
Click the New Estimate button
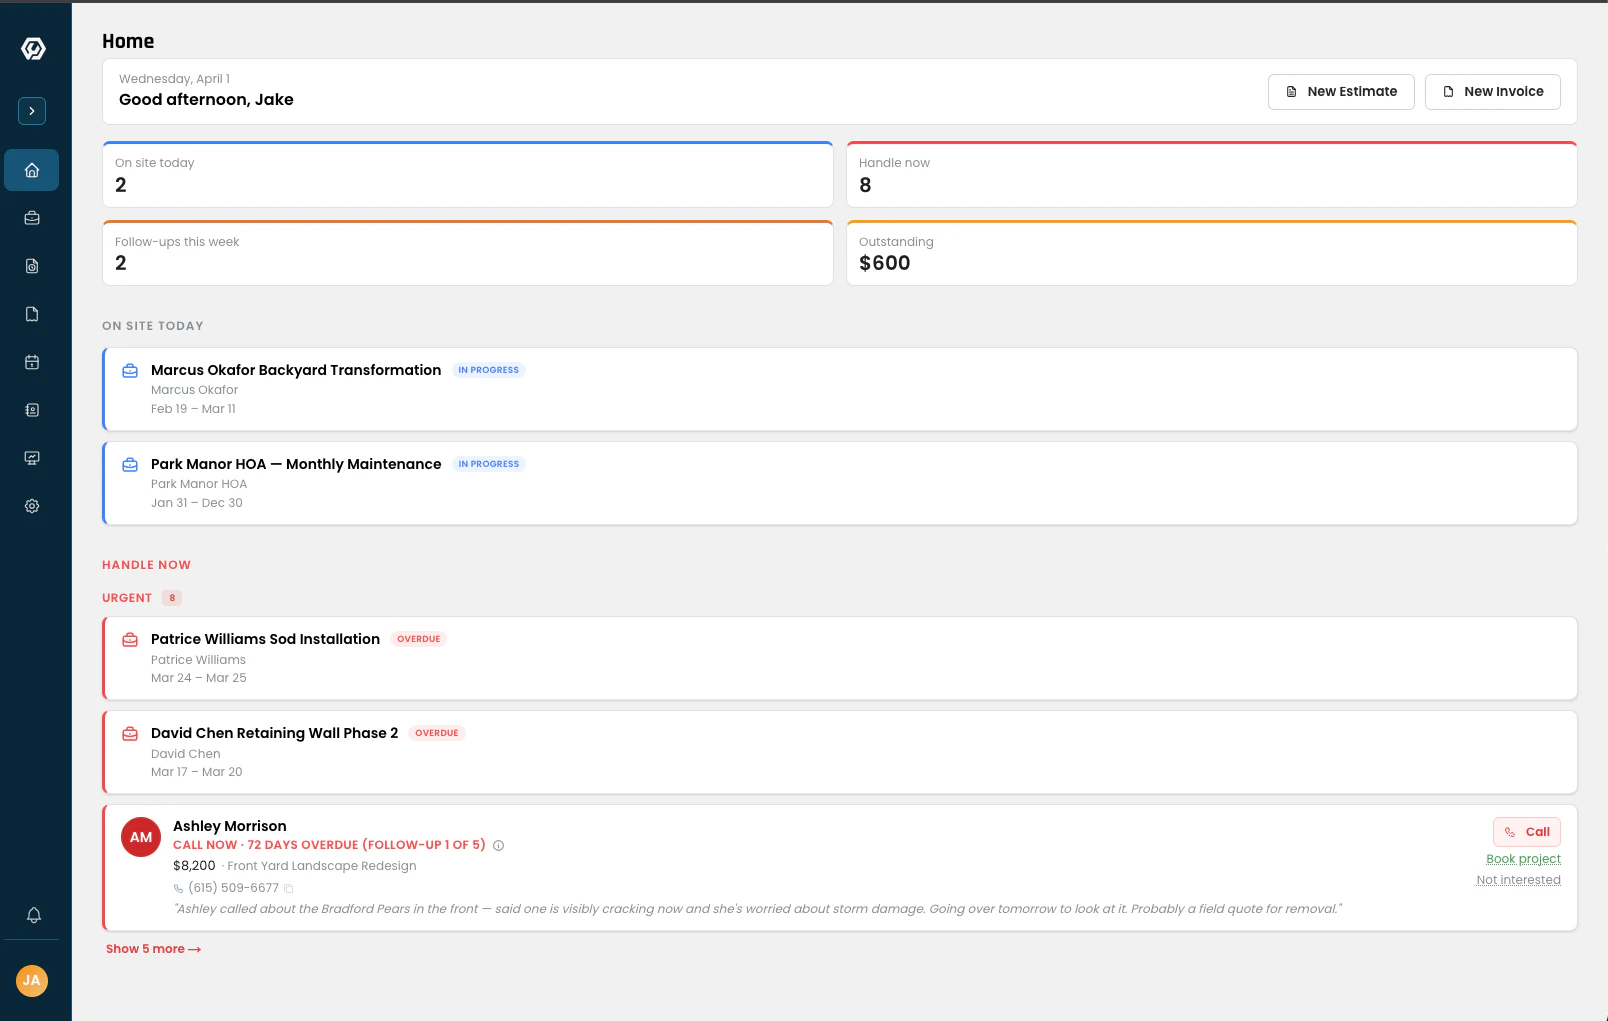point(1340,91)
